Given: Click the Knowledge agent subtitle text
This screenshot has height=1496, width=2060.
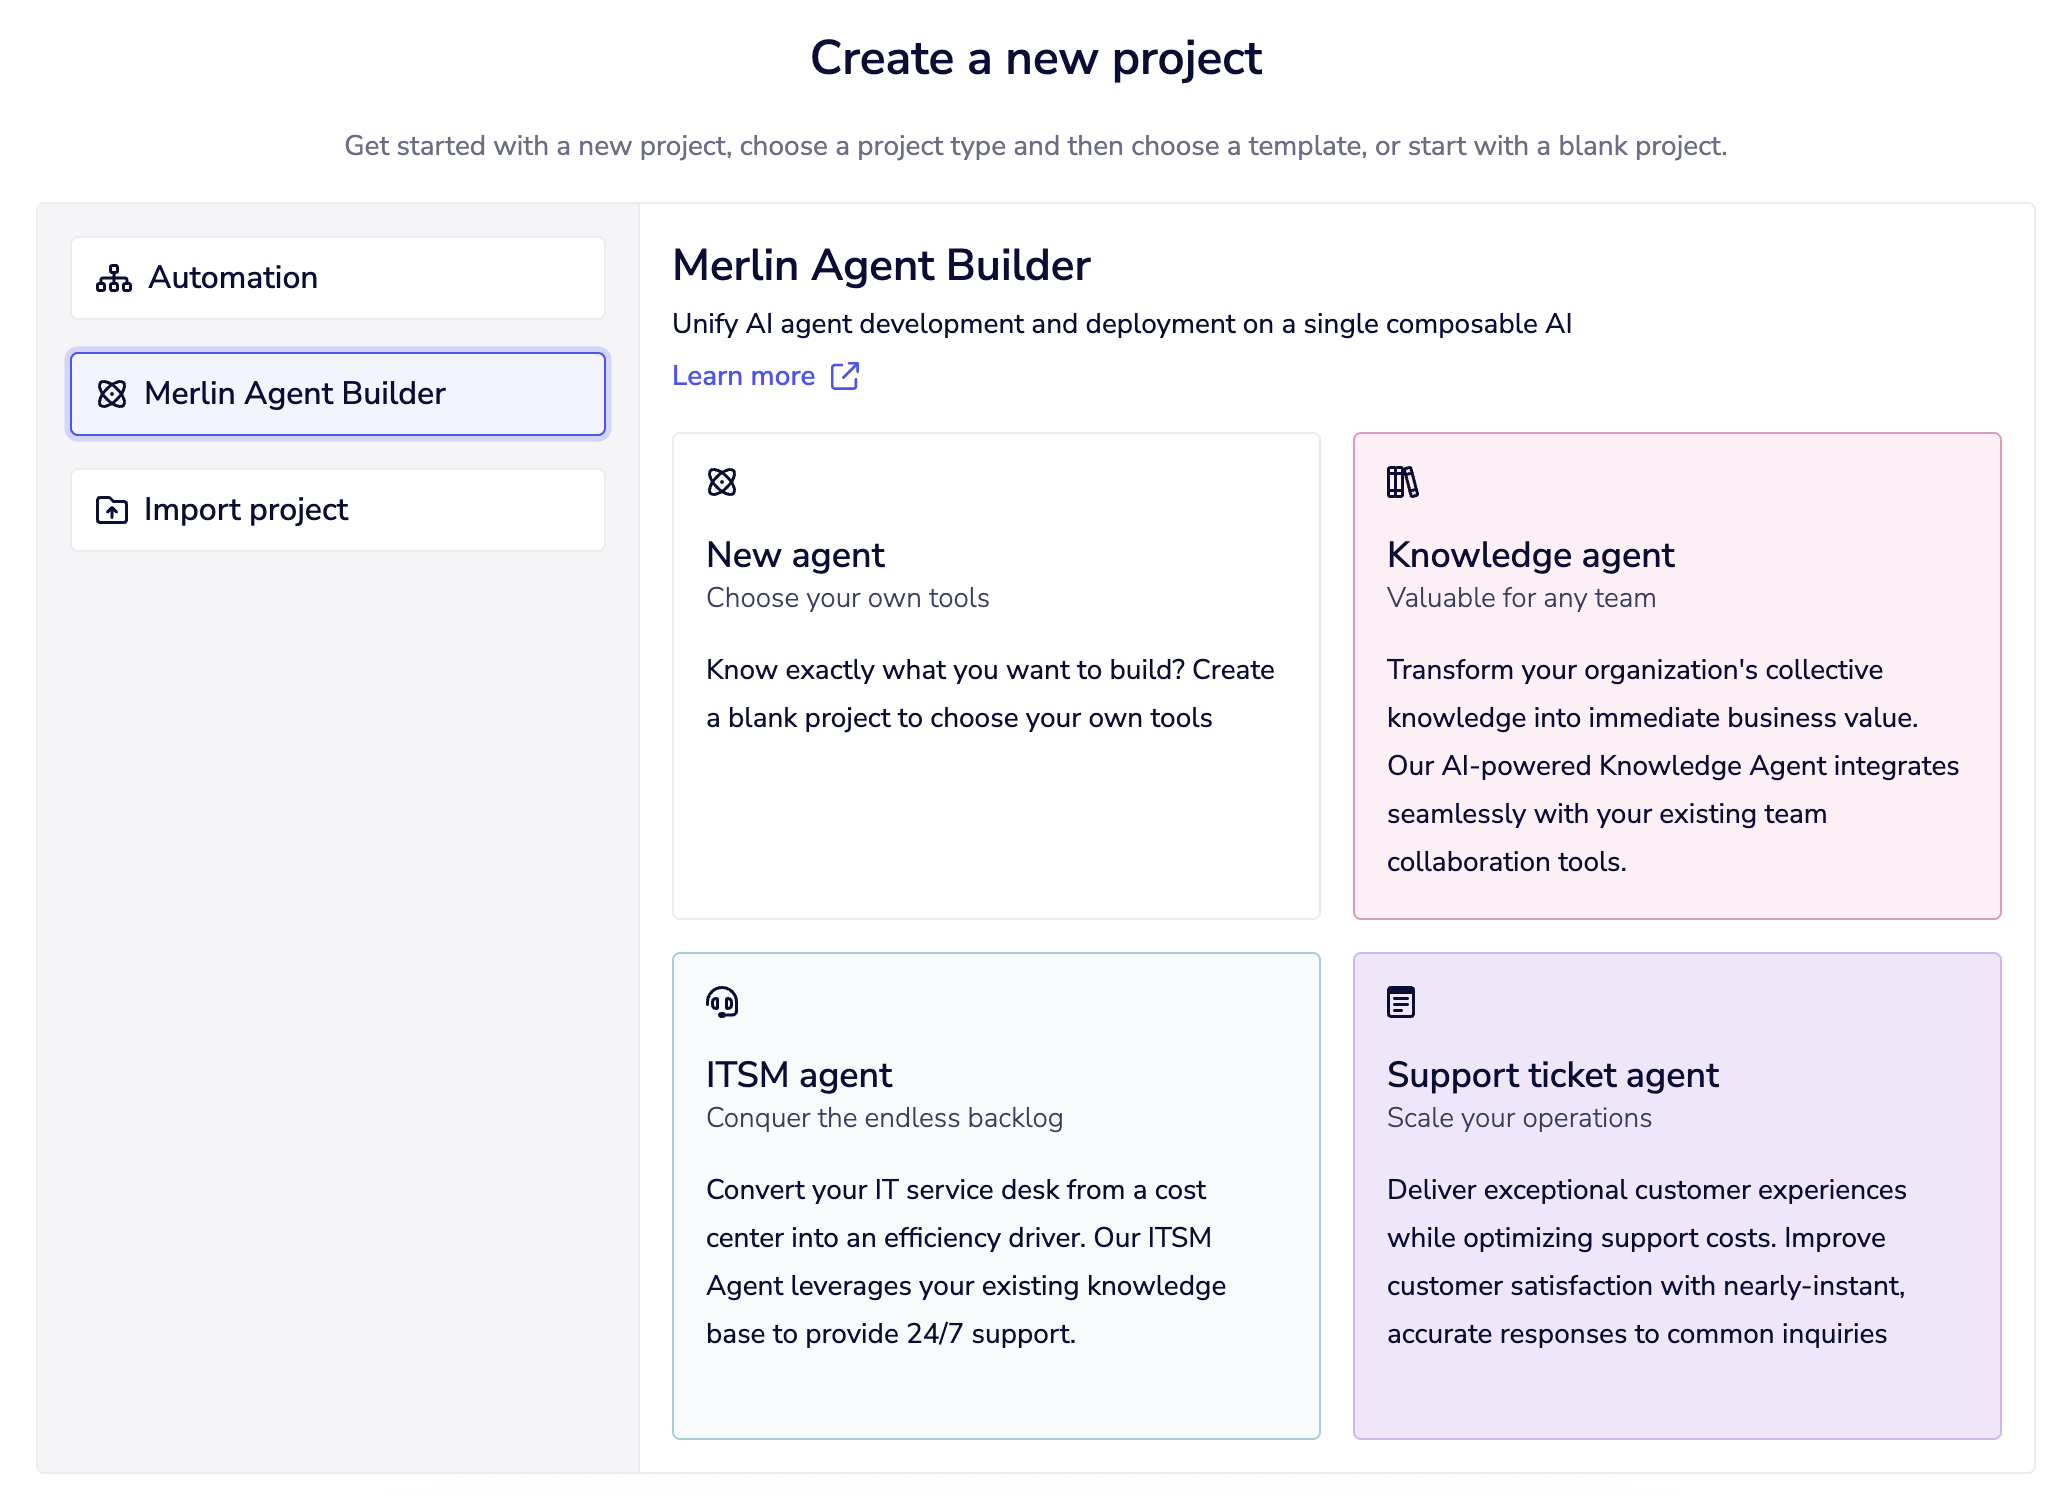Looking at the screenshot, I should (1521, 598).
